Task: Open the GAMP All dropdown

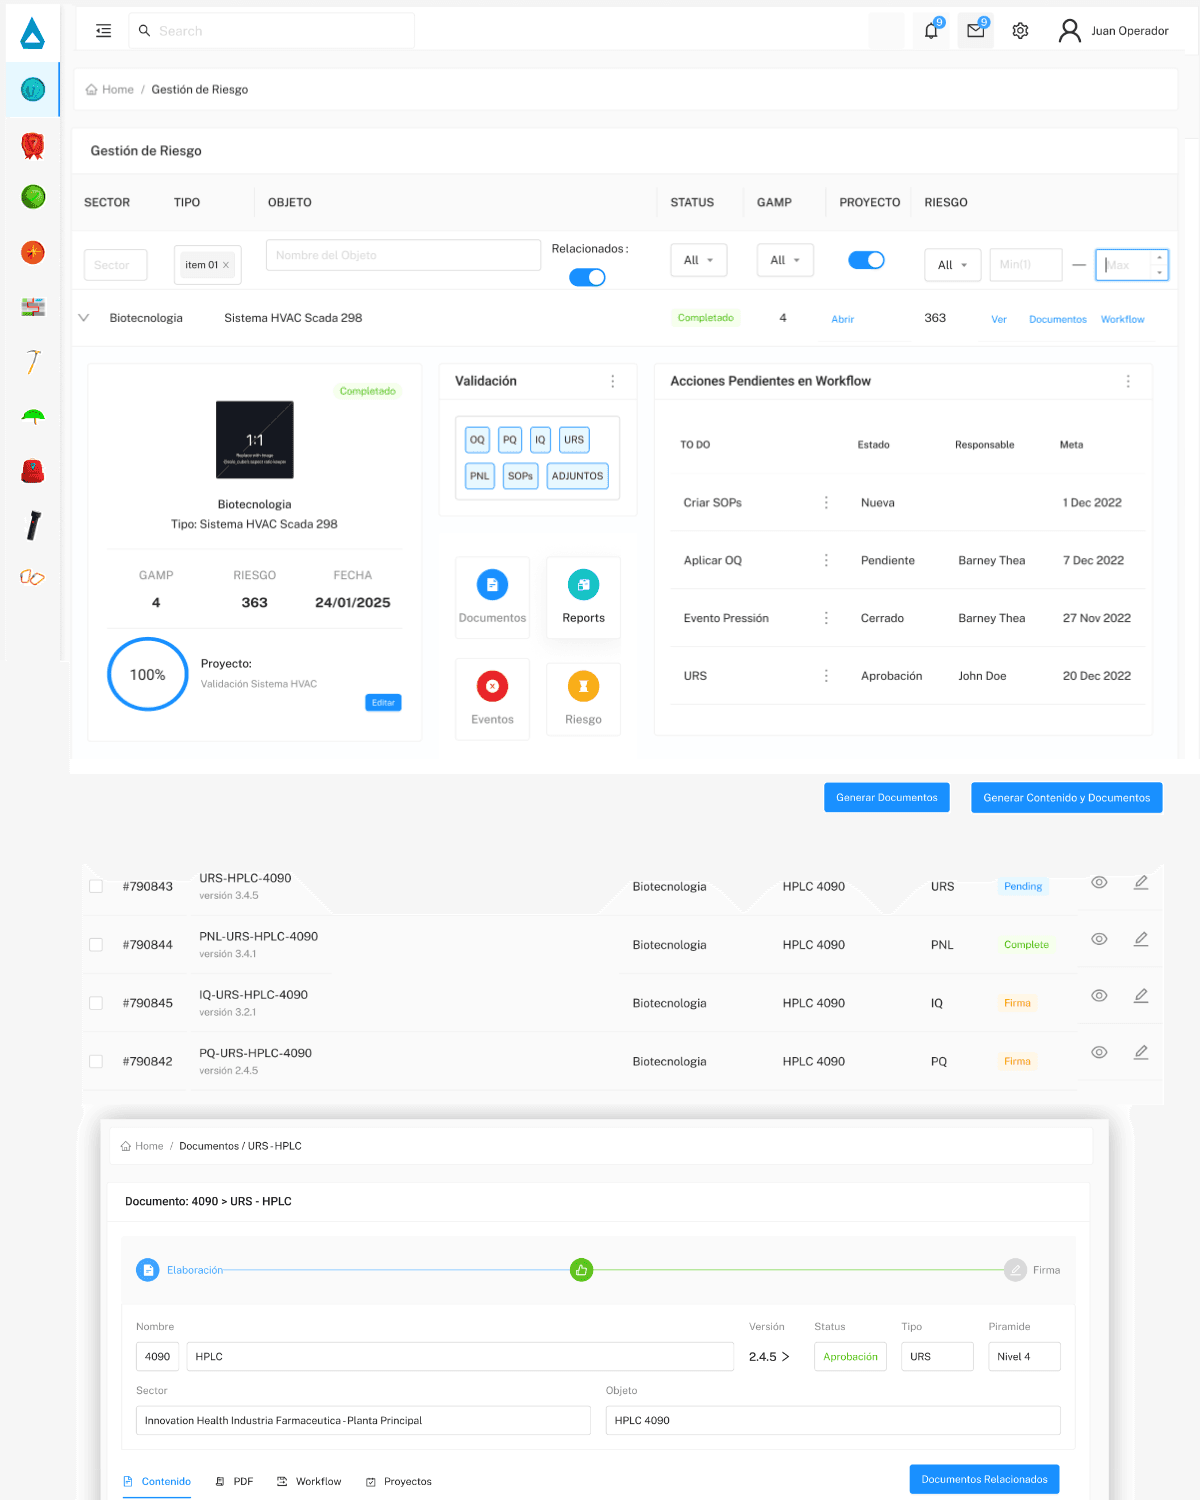Action: tap(785, 260)
